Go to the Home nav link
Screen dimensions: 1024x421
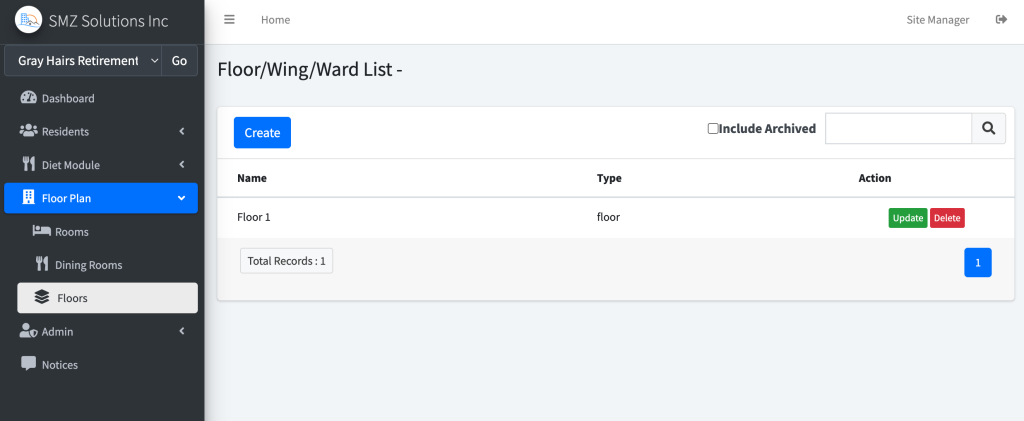point(275,20)
